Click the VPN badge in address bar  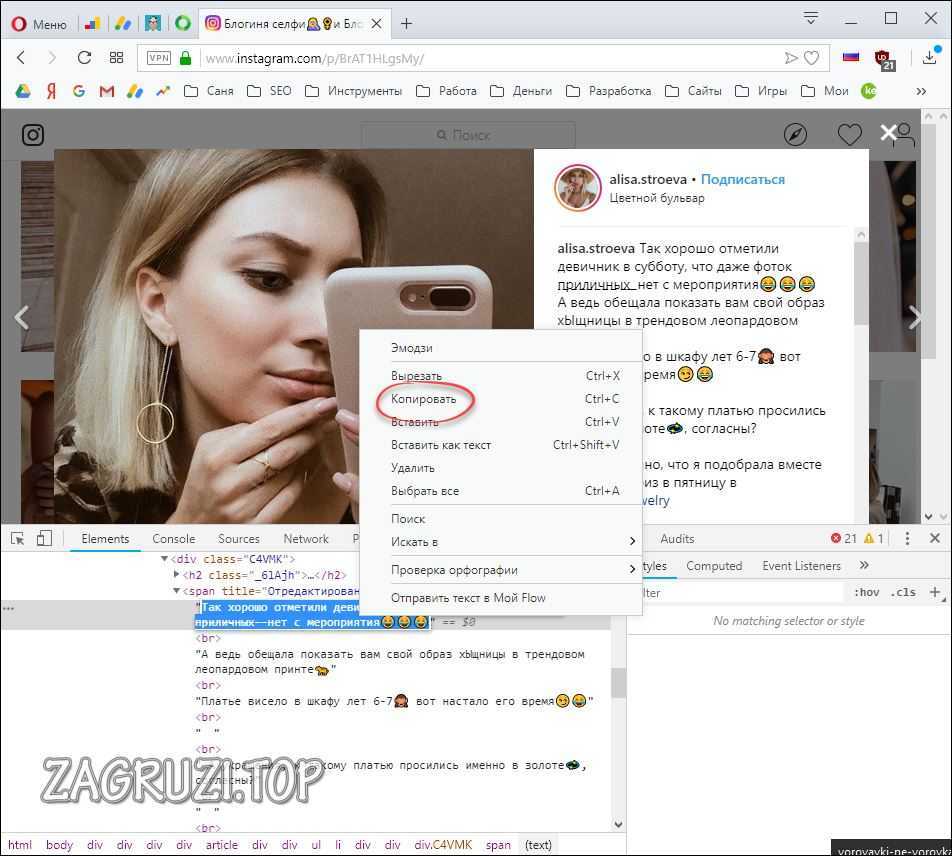[159, 58]
